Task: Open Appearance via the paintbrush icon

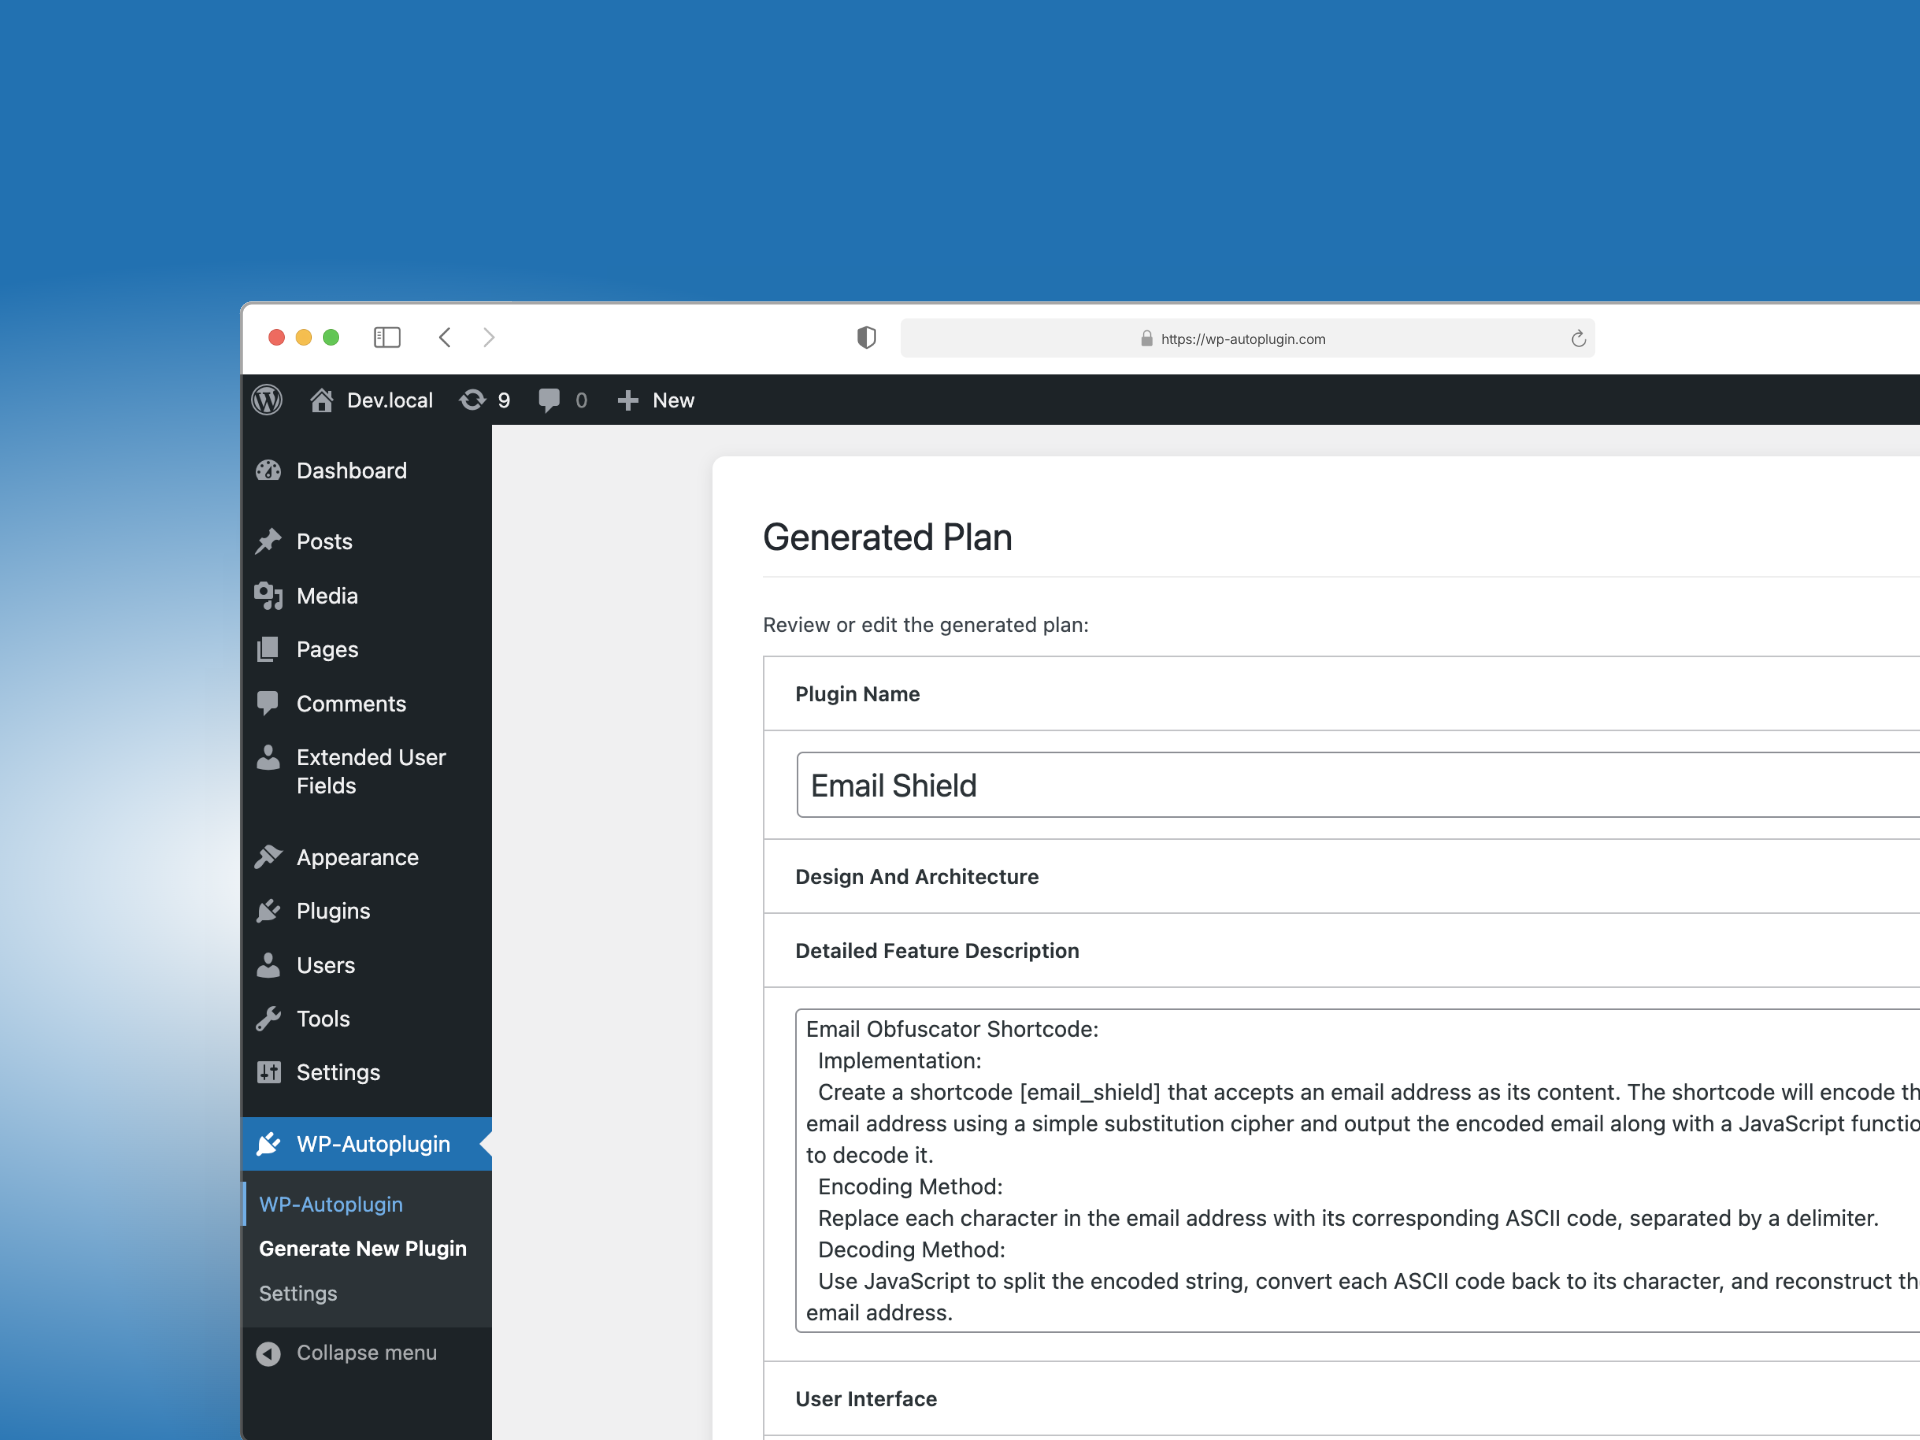Action: pyautogui.click(x=268, y=856)
